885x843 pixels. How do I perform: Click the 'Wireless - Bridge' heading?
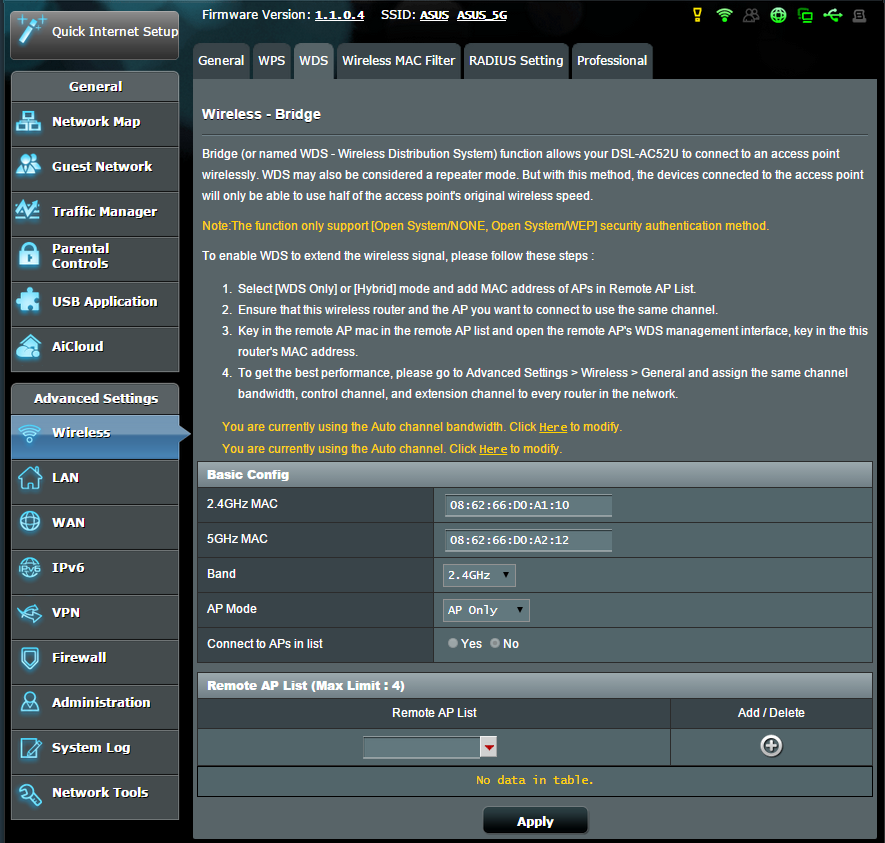point(261,114)
